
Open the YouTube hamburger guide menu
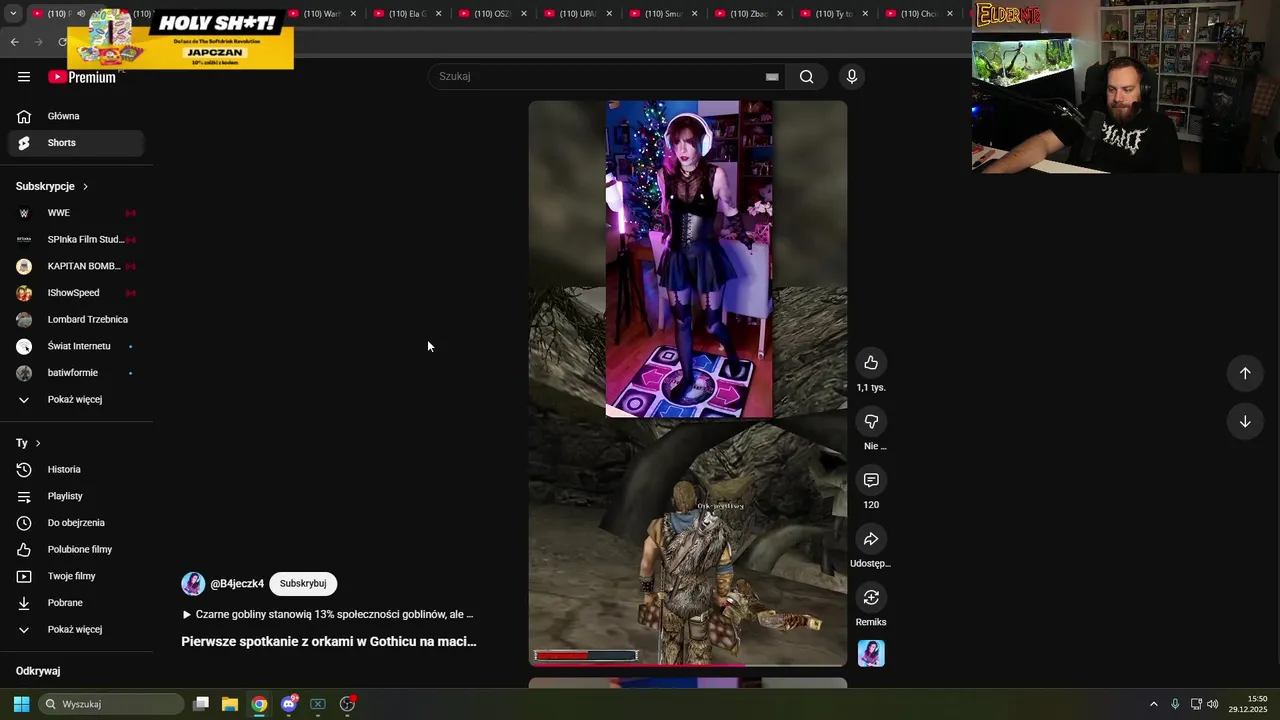click(x=24, y=77)
